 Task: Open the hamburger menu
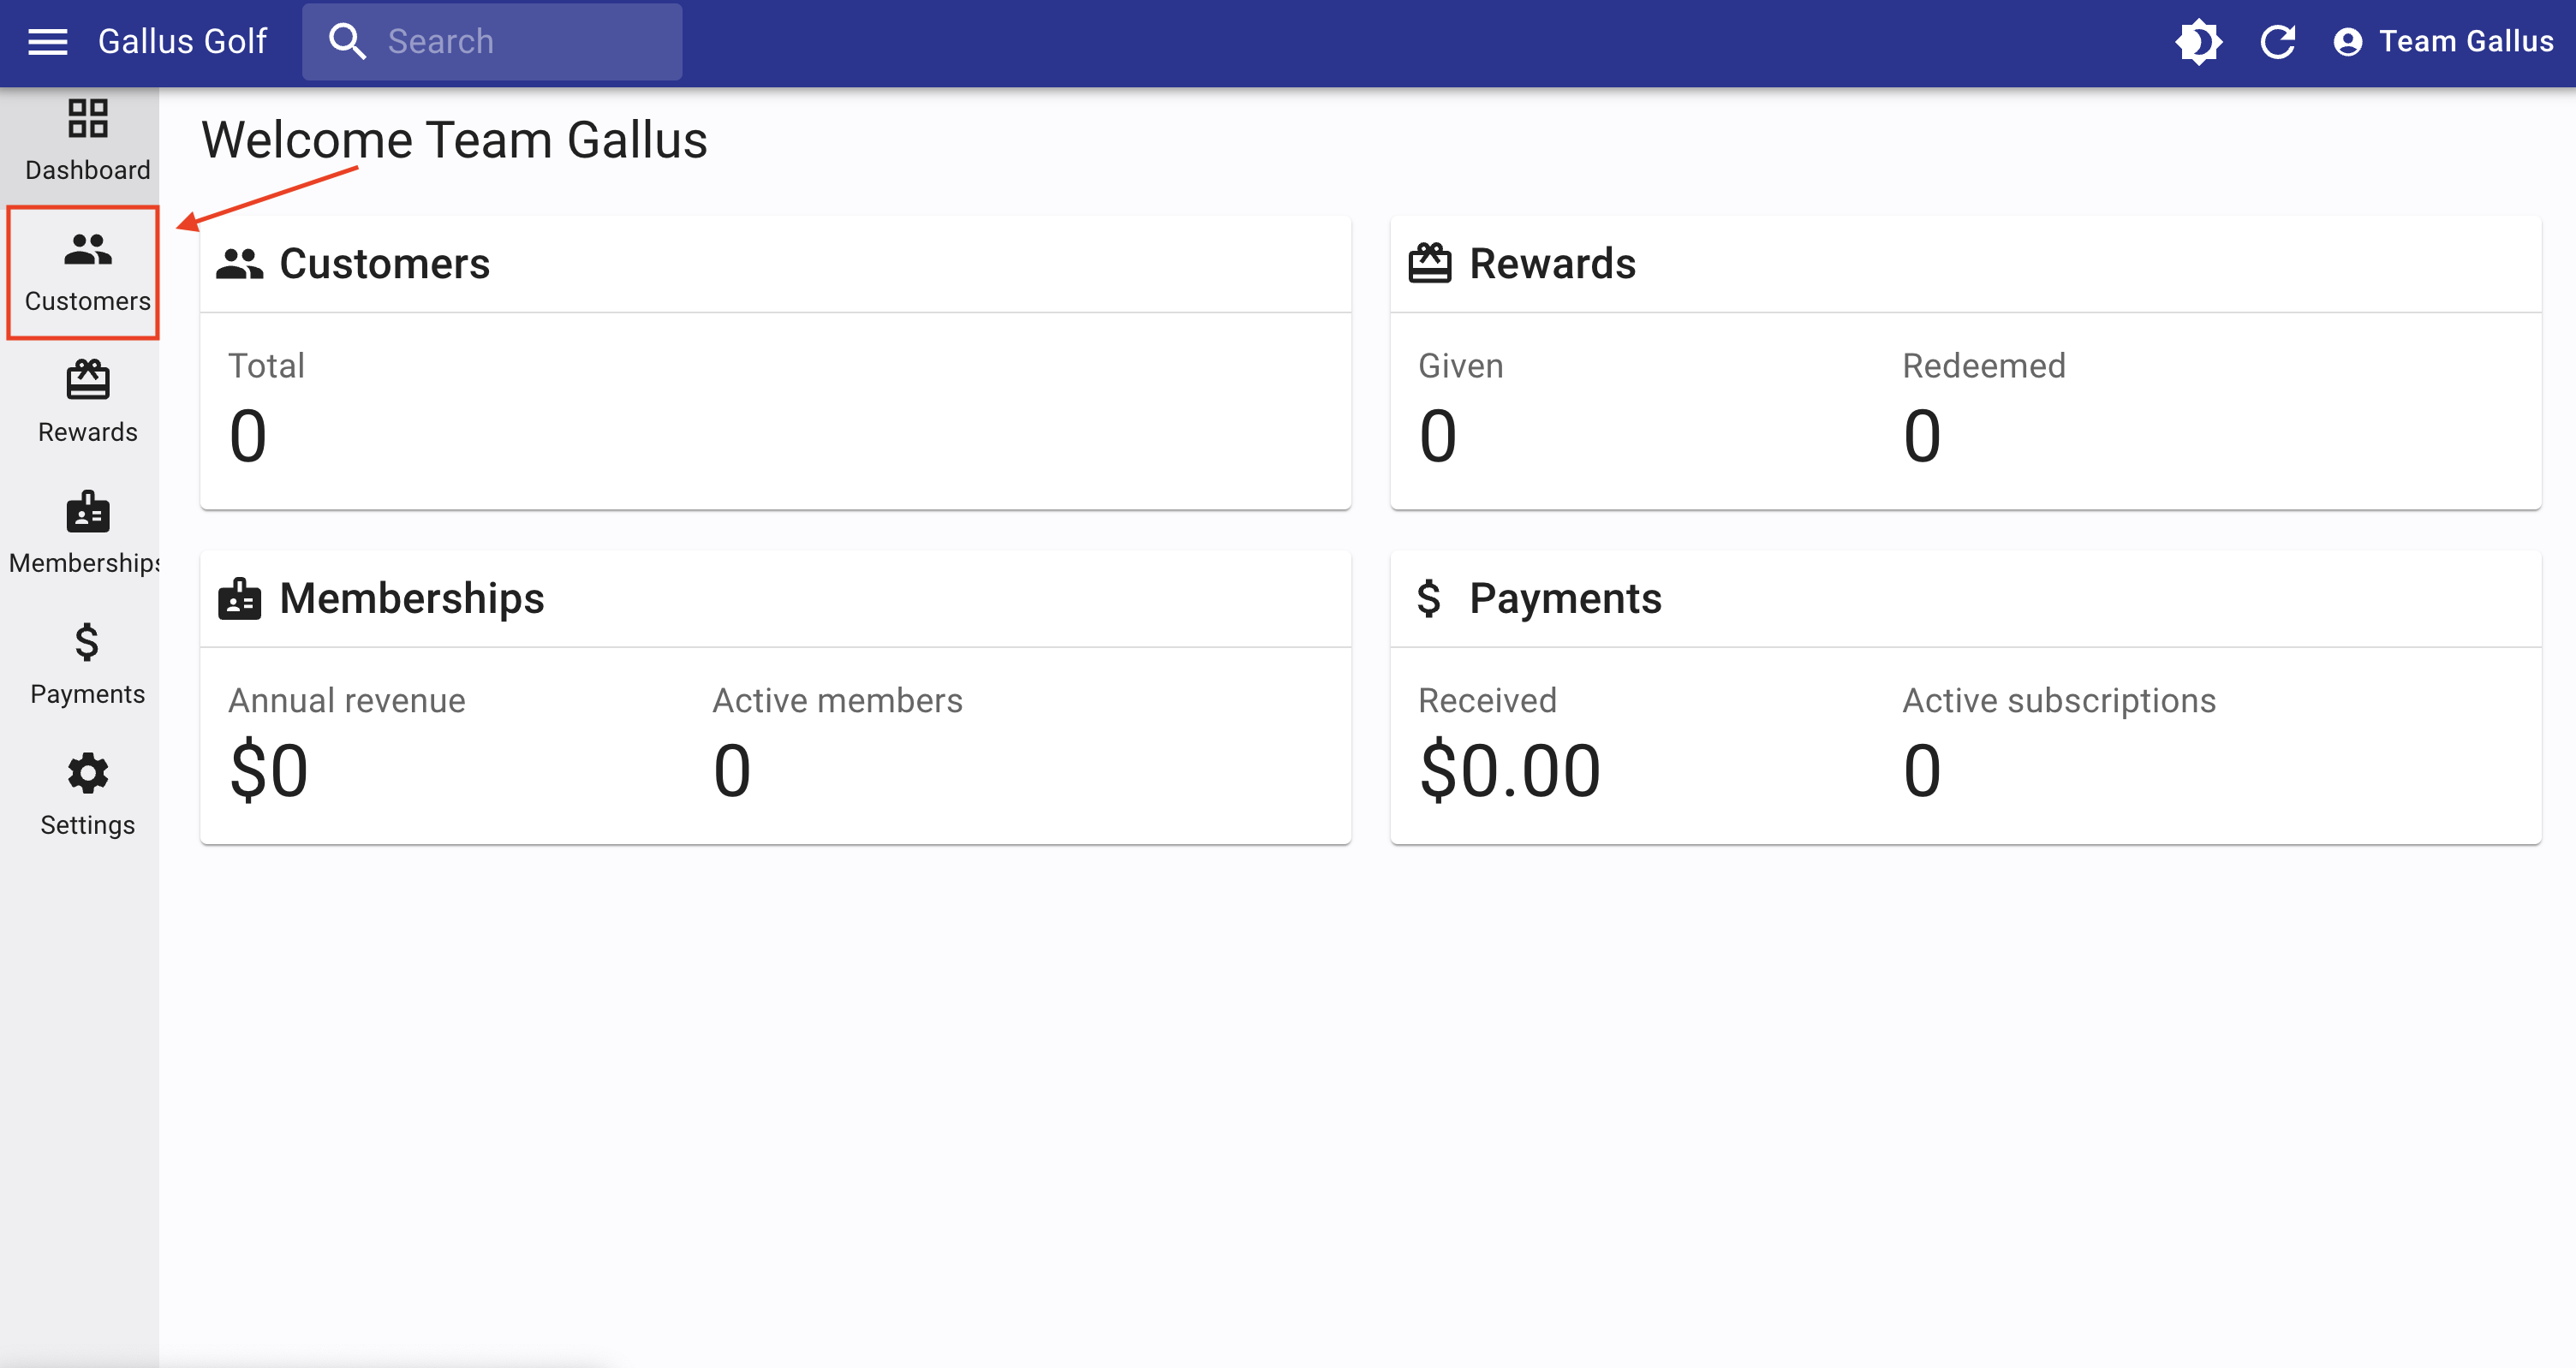point(47,41)
